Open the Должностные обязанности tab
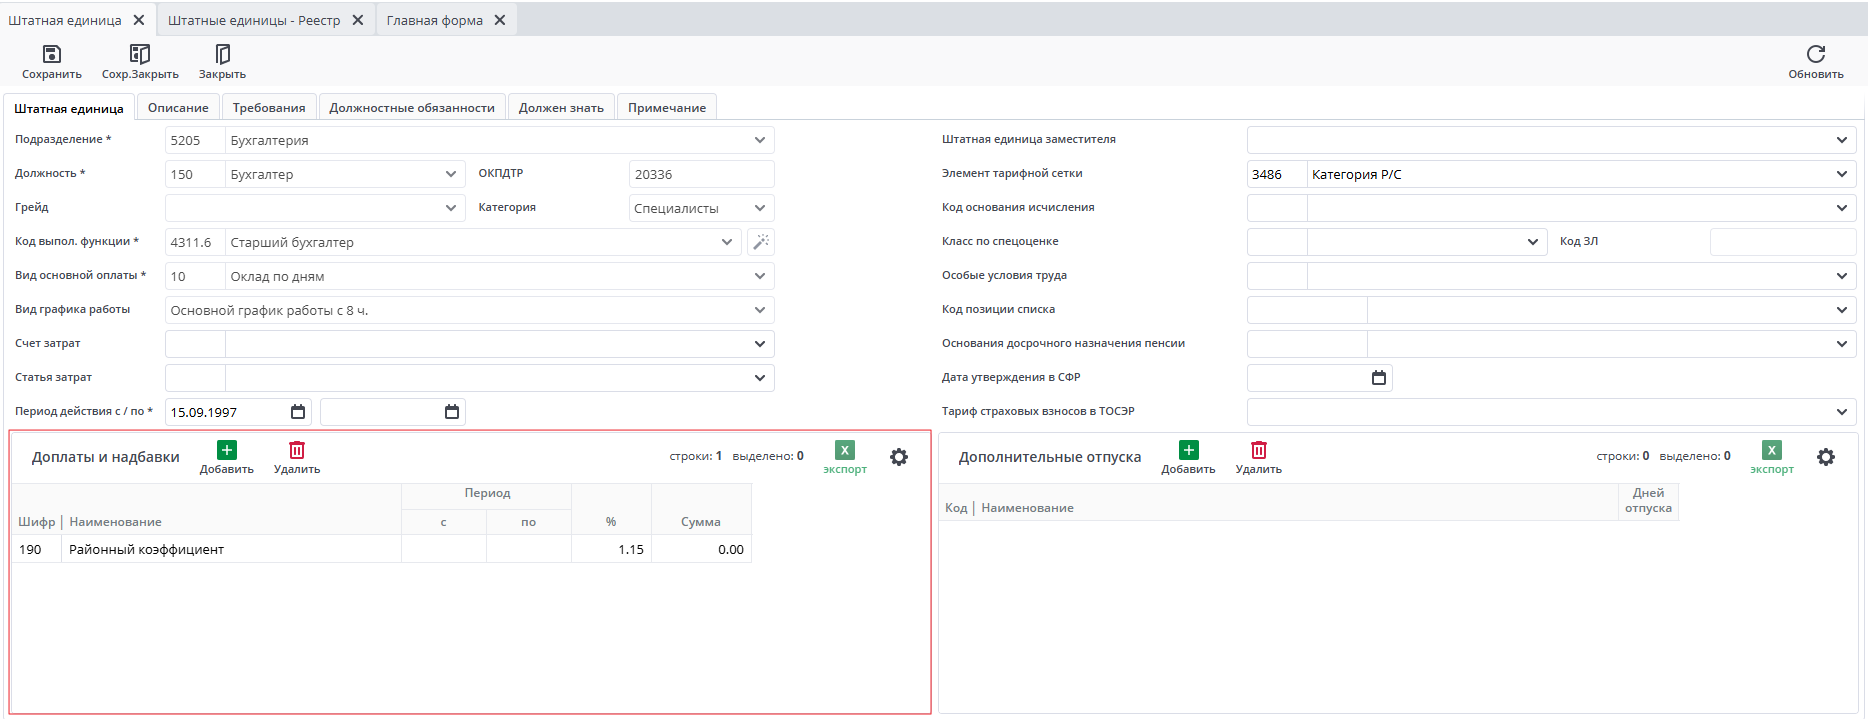1868x719 pixels. click(x=412, y=108)
